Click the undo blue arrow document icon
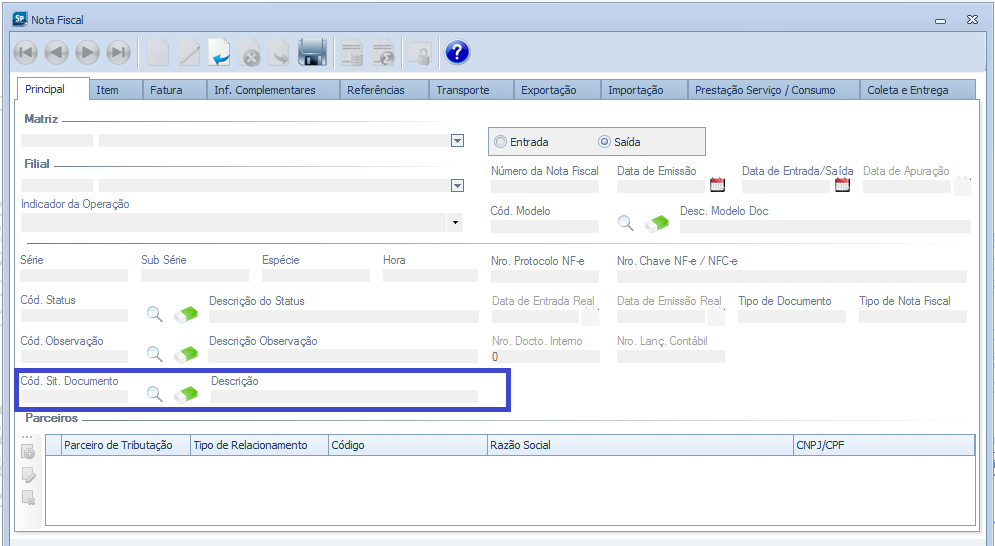The width and height of the screenshot is (995, 546). [220, 53]
